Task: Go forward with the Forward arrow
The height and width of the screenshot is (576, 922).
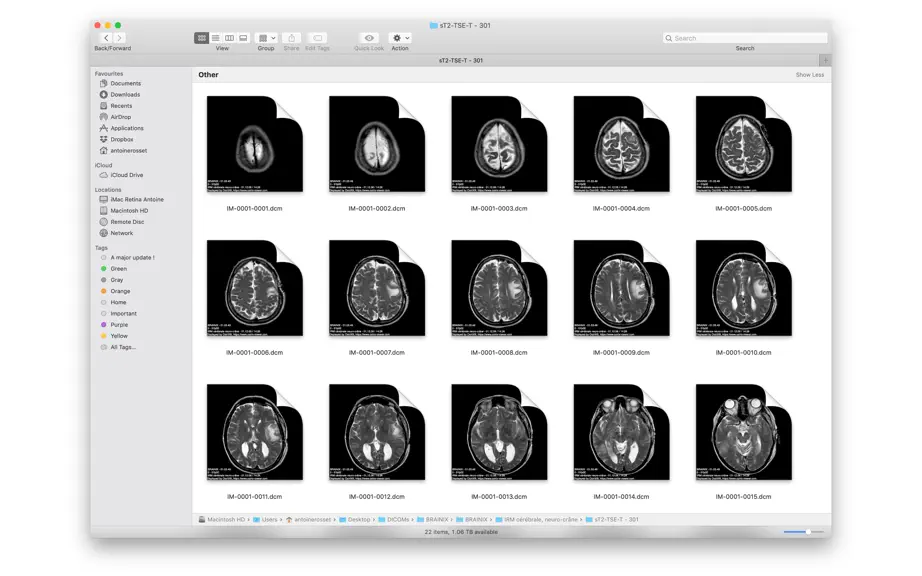Action: click(119, 38)
